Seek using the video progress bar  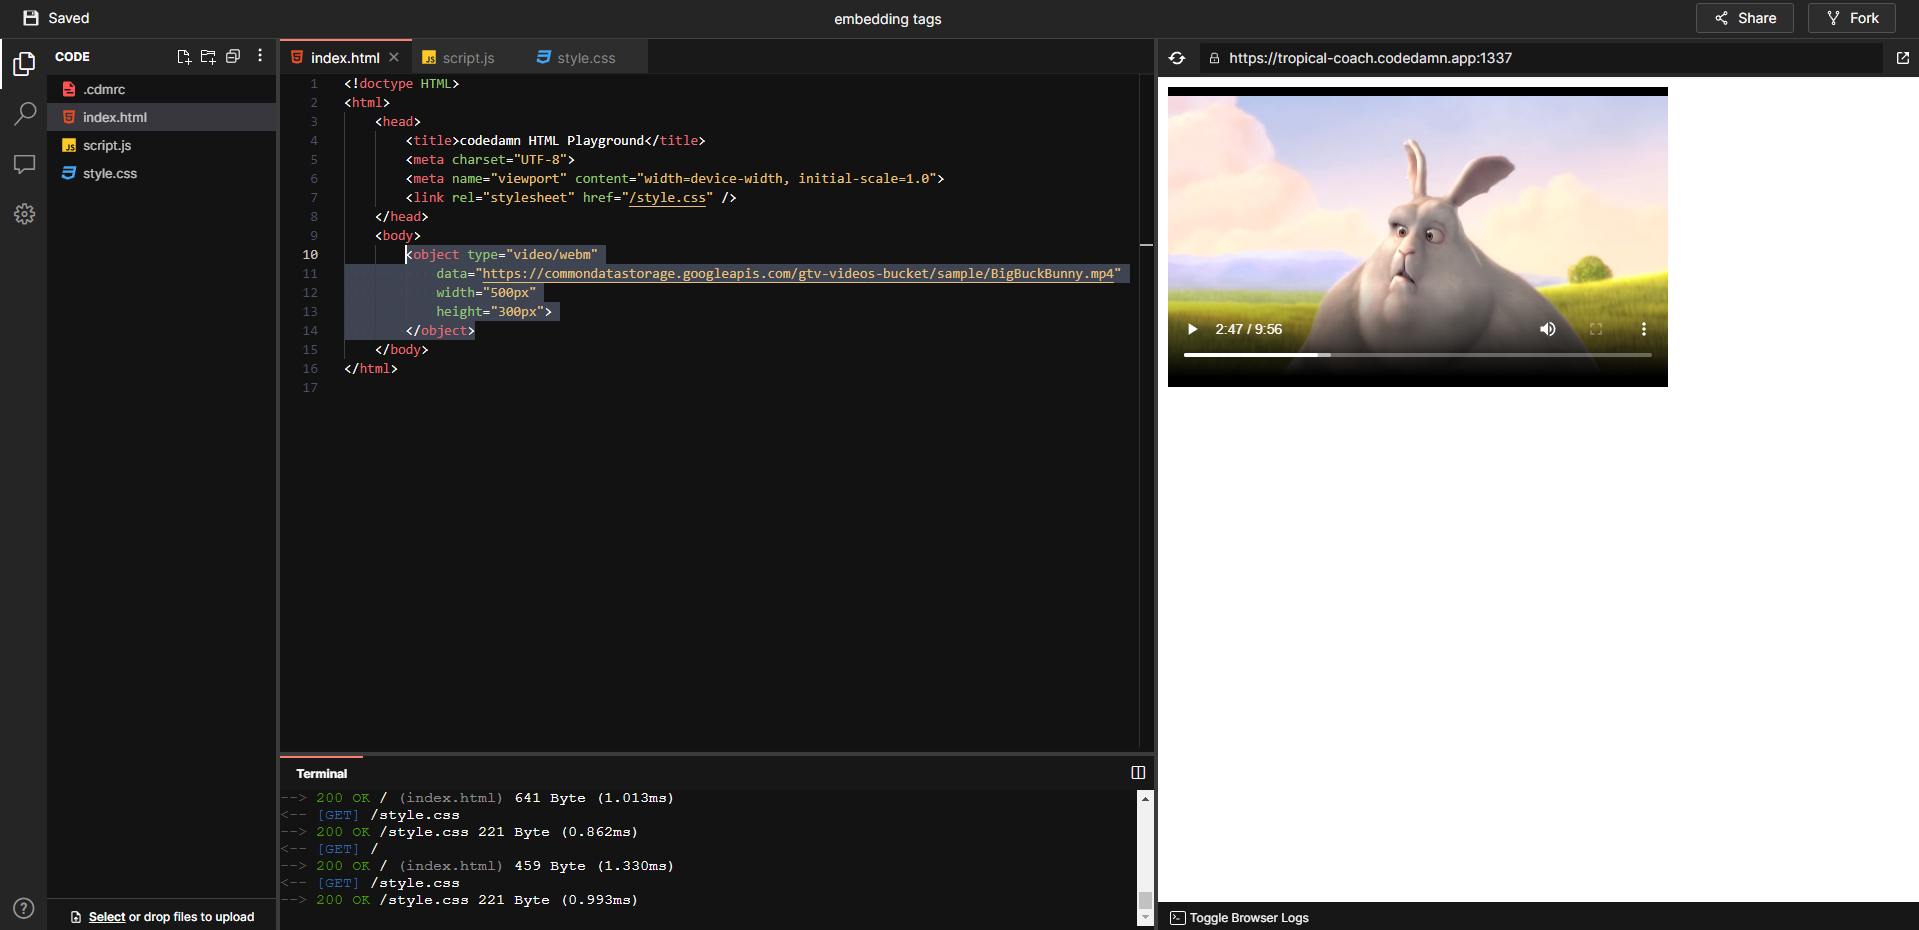click(1416, 354)
